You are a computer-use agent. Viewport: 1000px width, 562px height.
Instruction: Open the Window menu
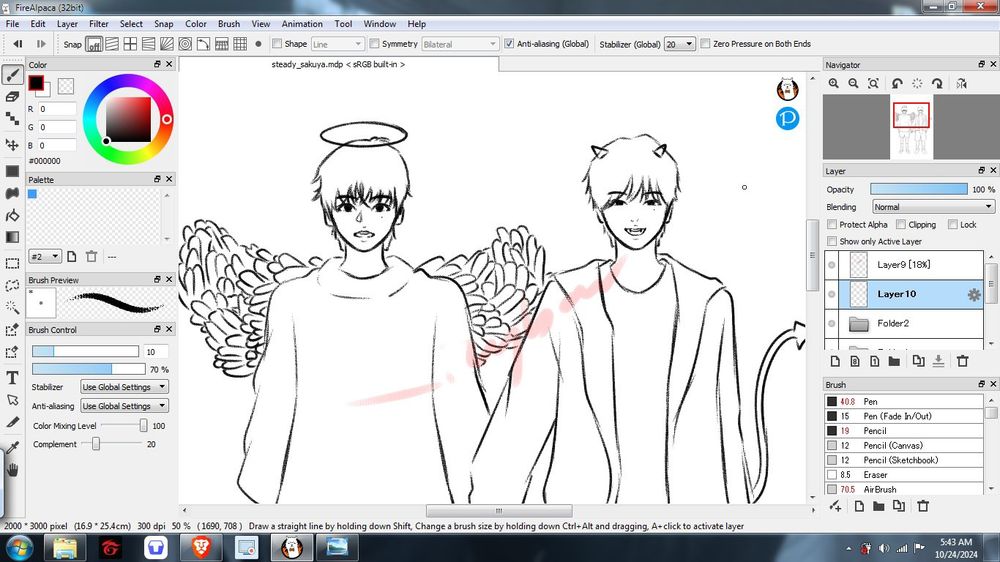click(379, 24)
